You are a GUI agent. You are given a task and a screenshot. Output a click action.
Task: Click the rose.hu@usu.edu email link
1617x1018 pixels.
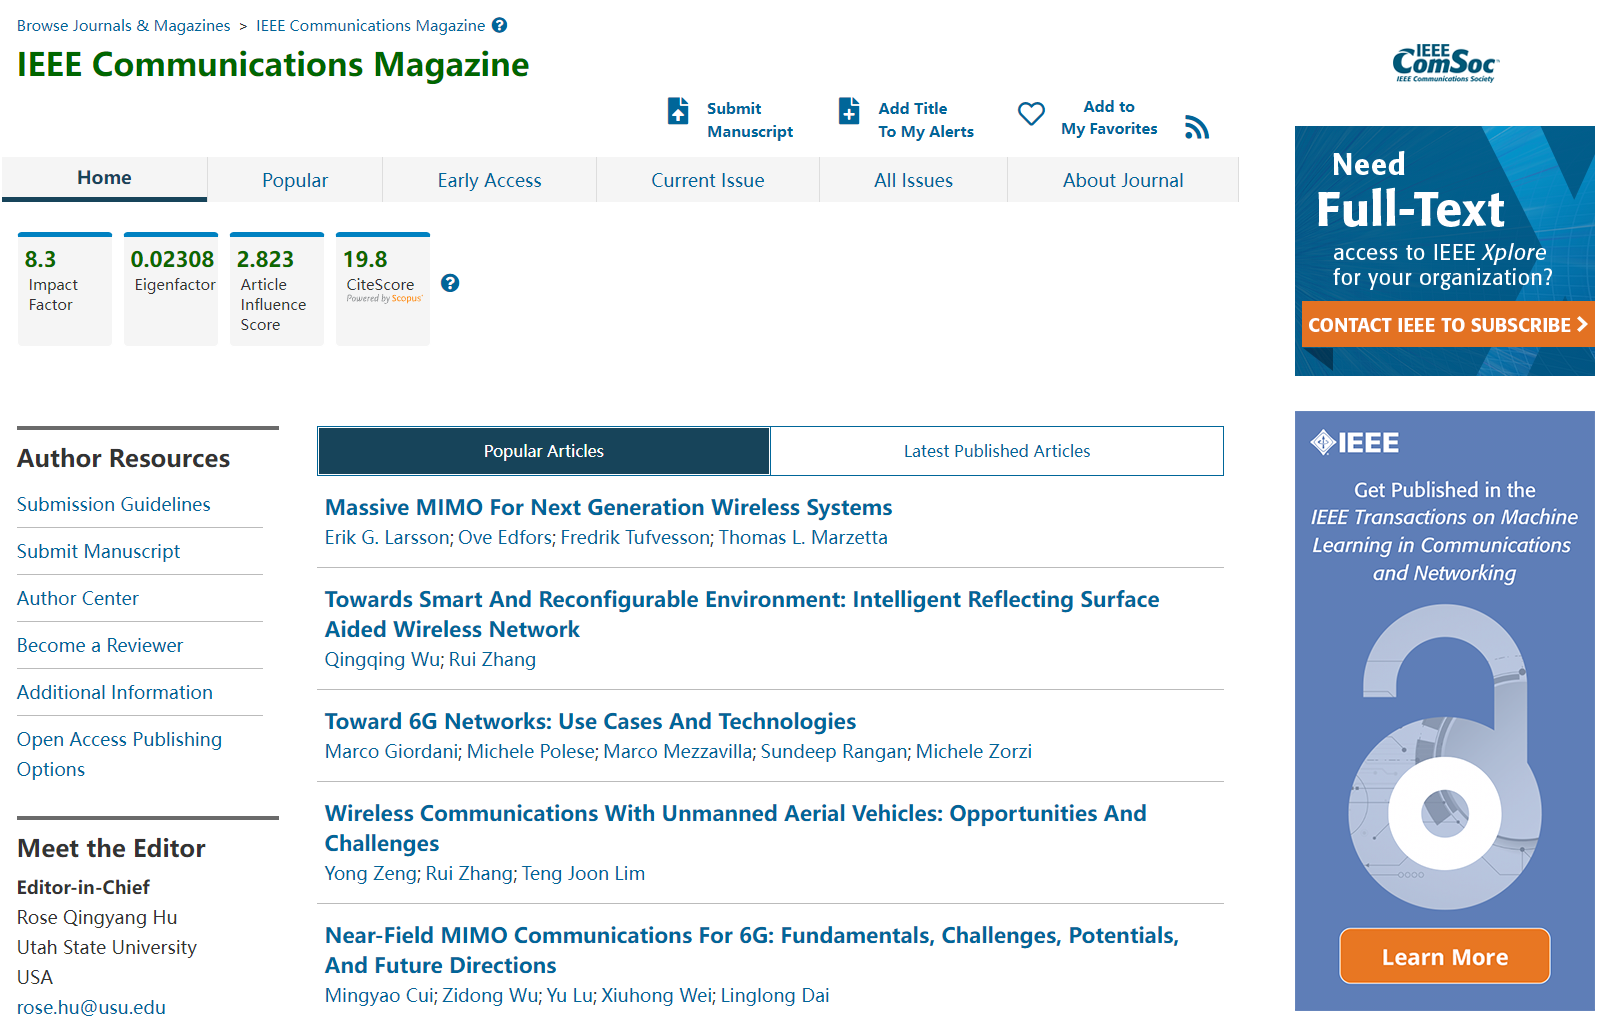(x=92, y=1007)
